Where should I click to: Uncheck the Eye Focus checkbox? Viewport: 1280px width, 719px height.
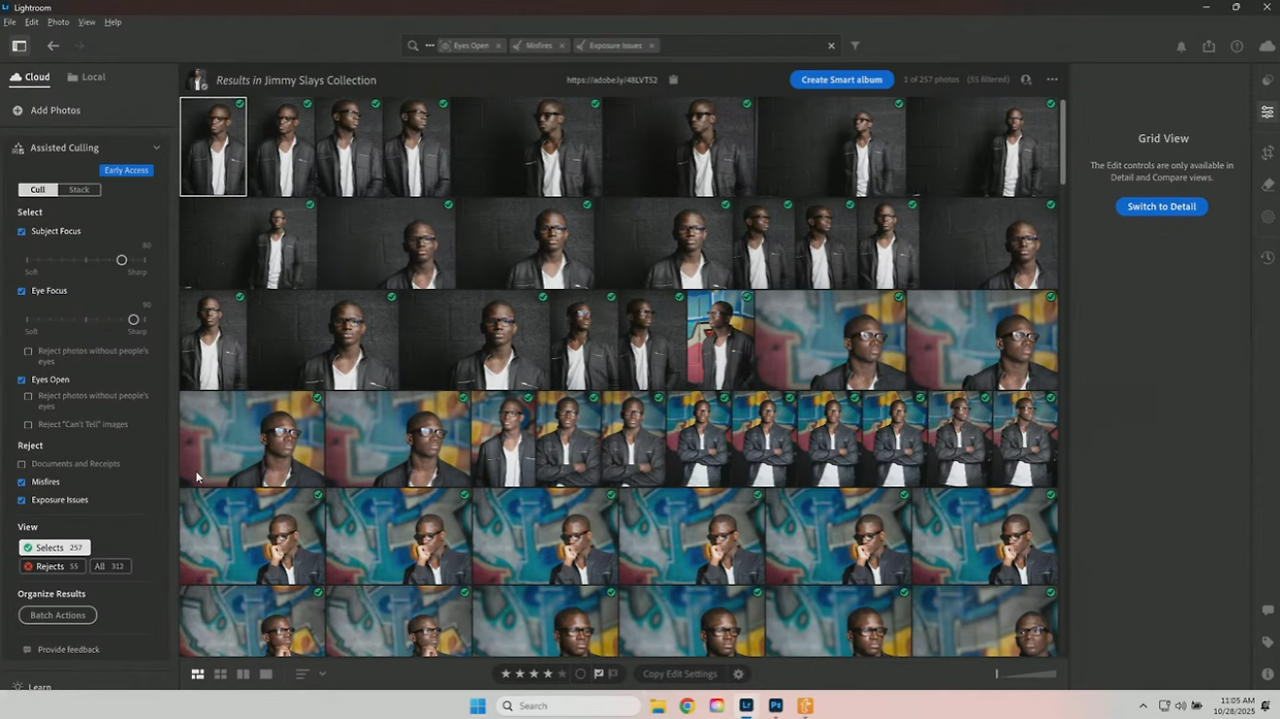pos(22,291)
